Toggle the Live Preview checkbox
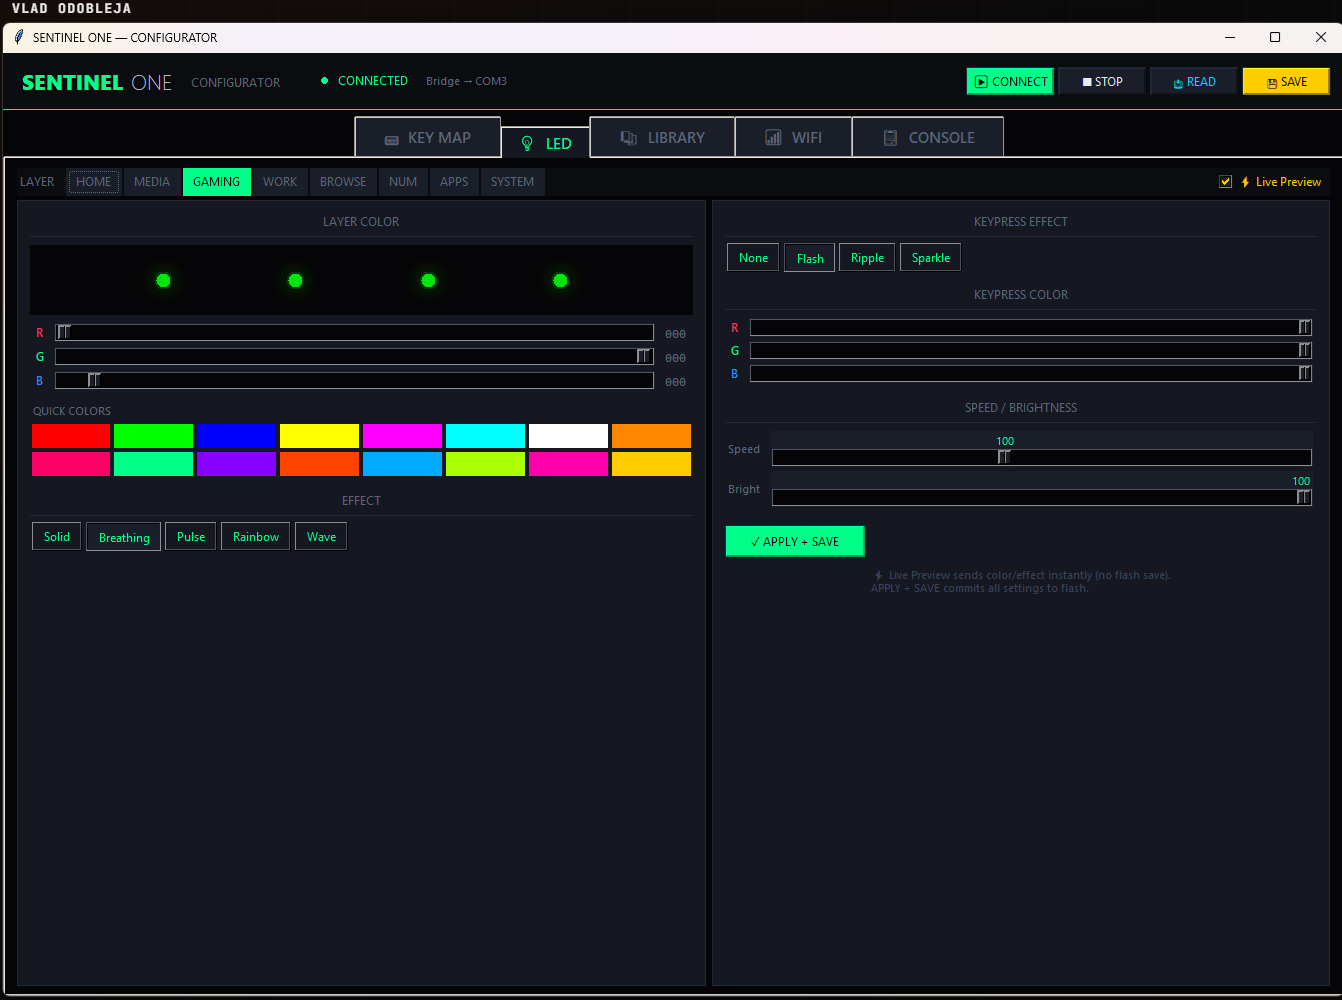Screen dimensions: 1342x1000 (1225, 182)
